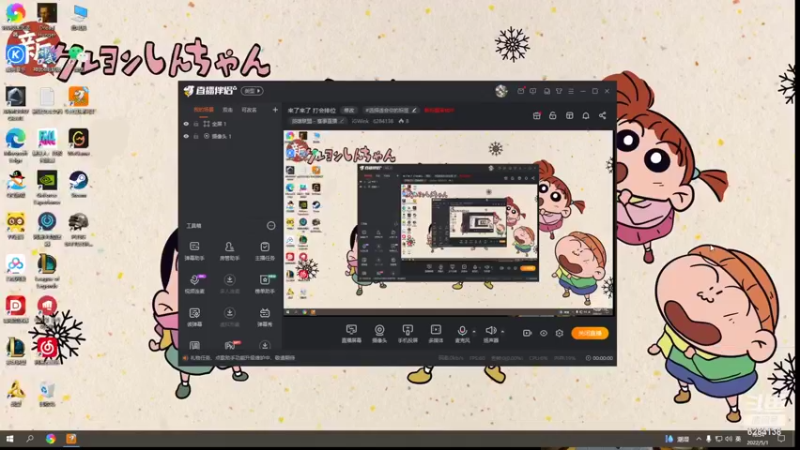Toggle the lock on the 全屏 1 source
This screenshot has height=450, width=800.
[195, 124]
